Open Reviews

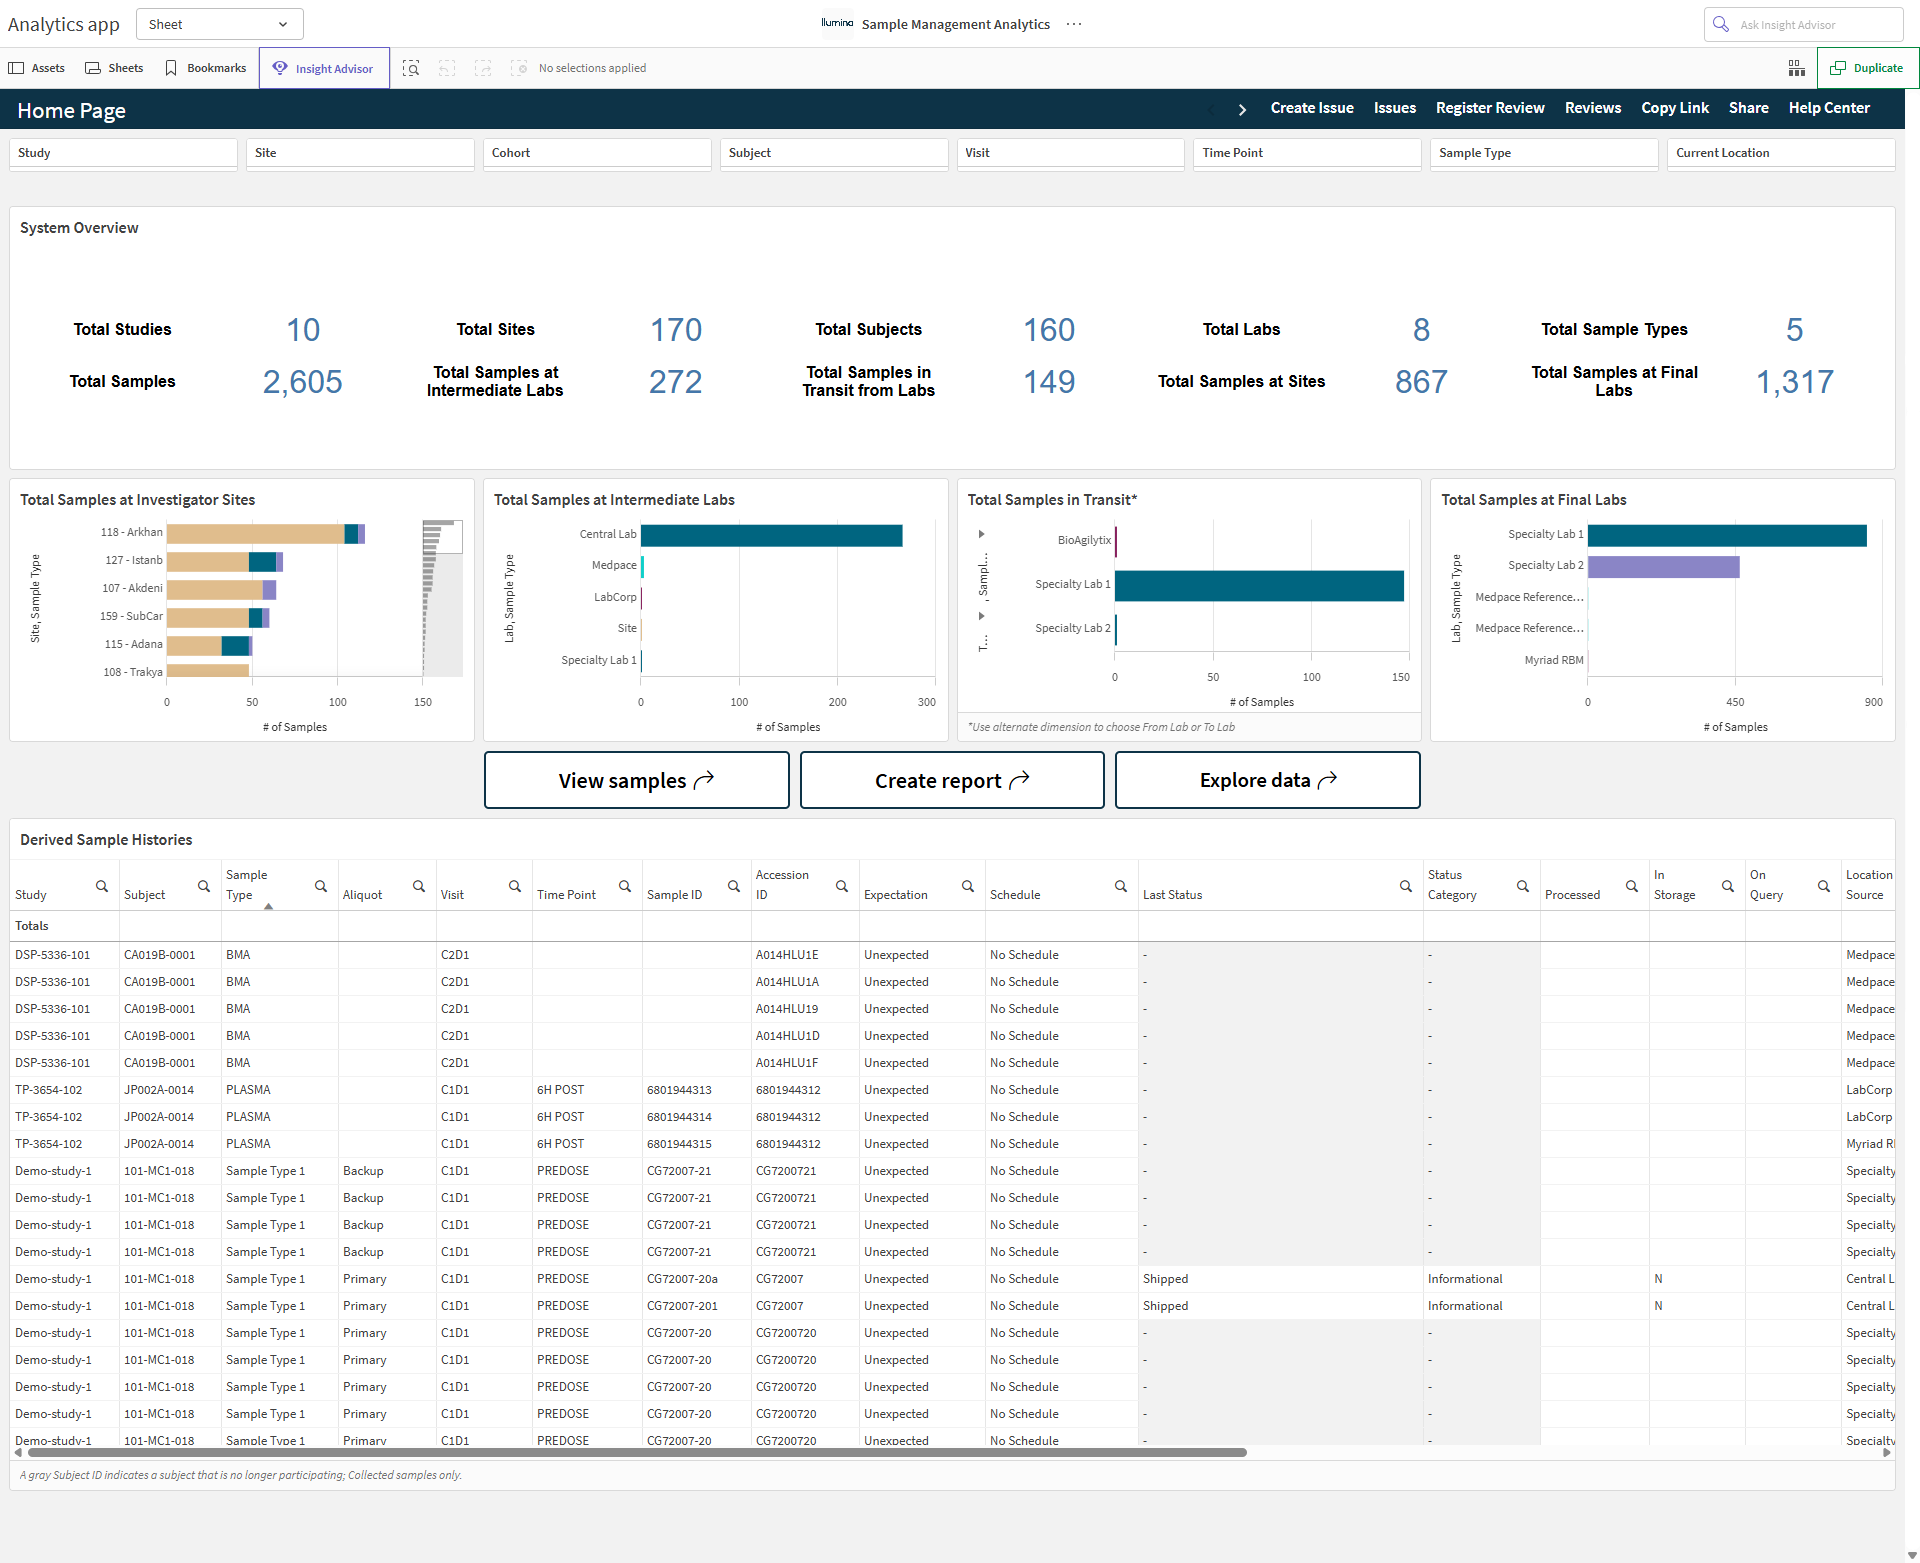(1593, 108)
